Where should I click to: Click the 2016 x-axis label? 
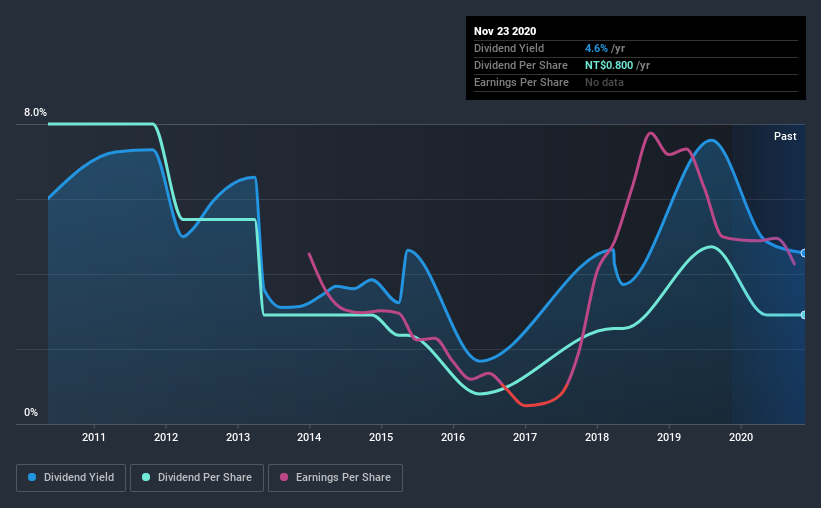tap(453, 437)
